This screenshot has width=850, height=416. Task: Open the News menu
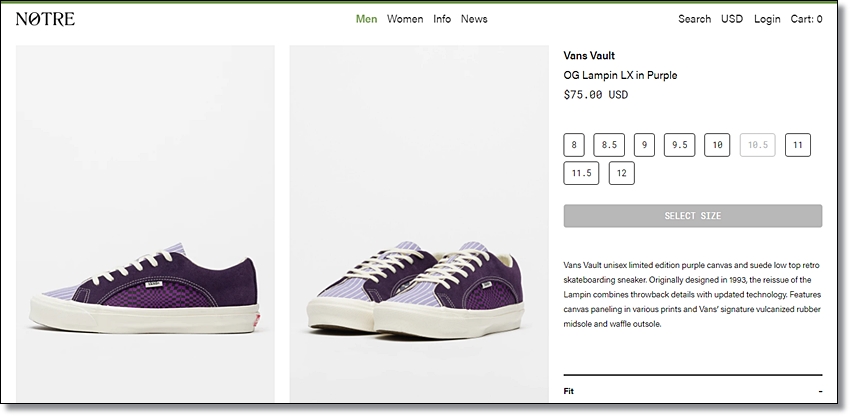[474, 19]
